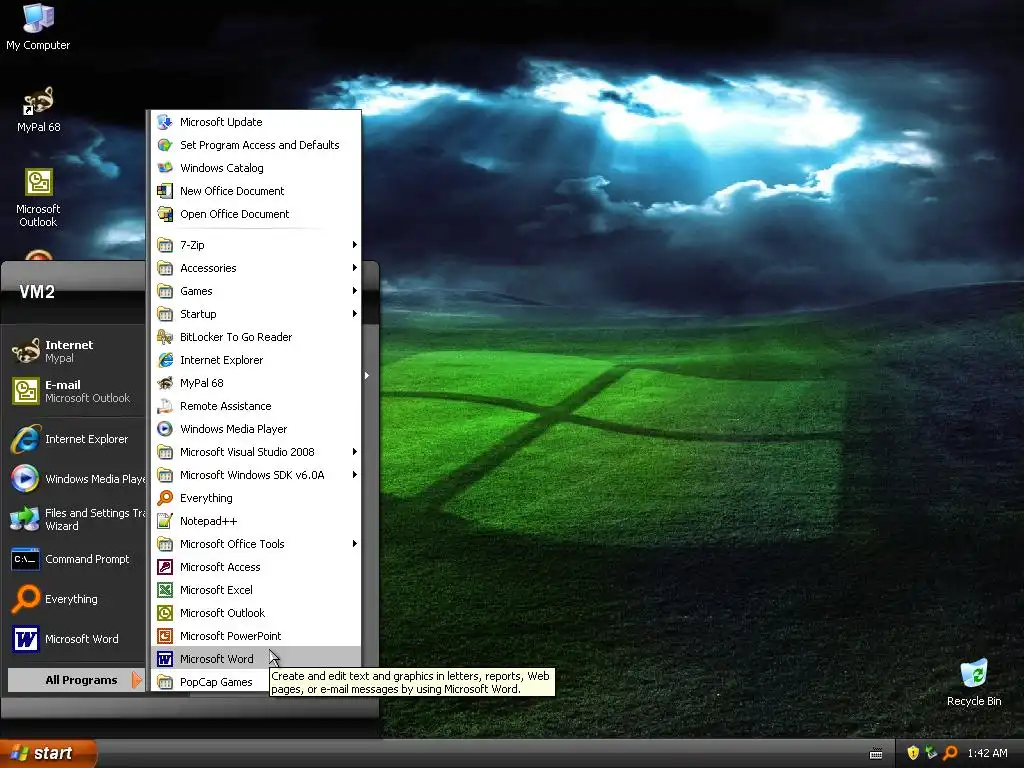Expand Games submenu arrow
1024x768 pixels.
click(x=355, y=291)
